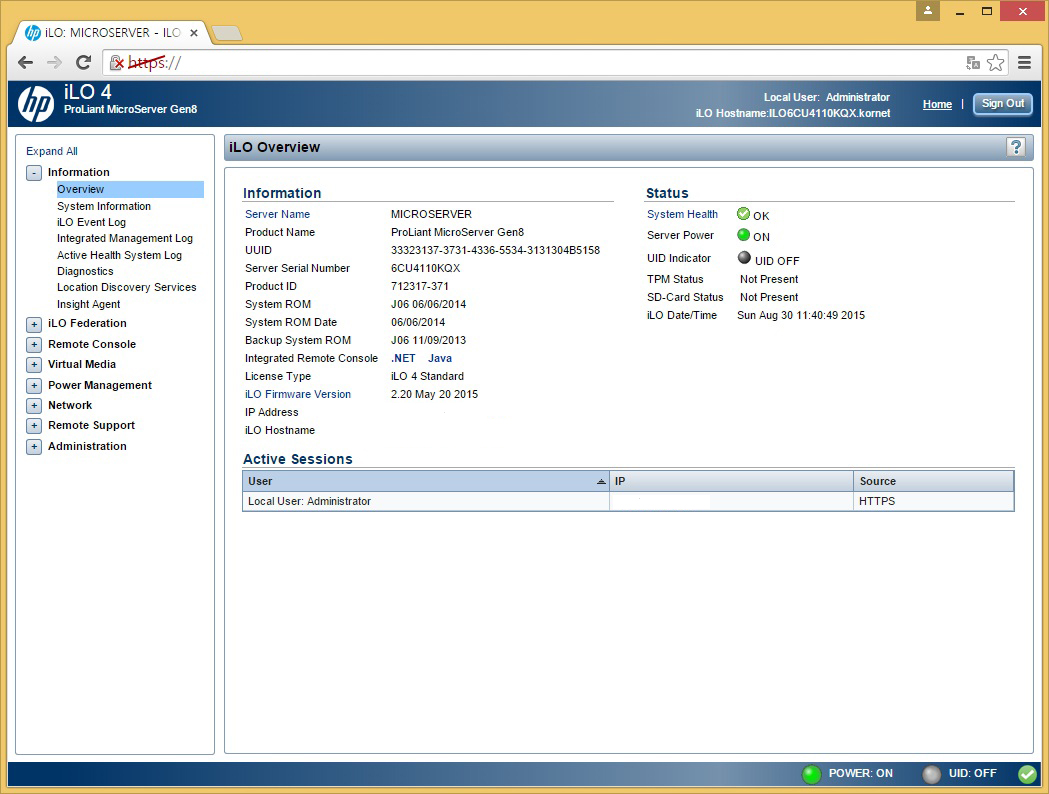Expand the Virtual Media section
The image size is (1049, 794).
(x=34, y=365)
